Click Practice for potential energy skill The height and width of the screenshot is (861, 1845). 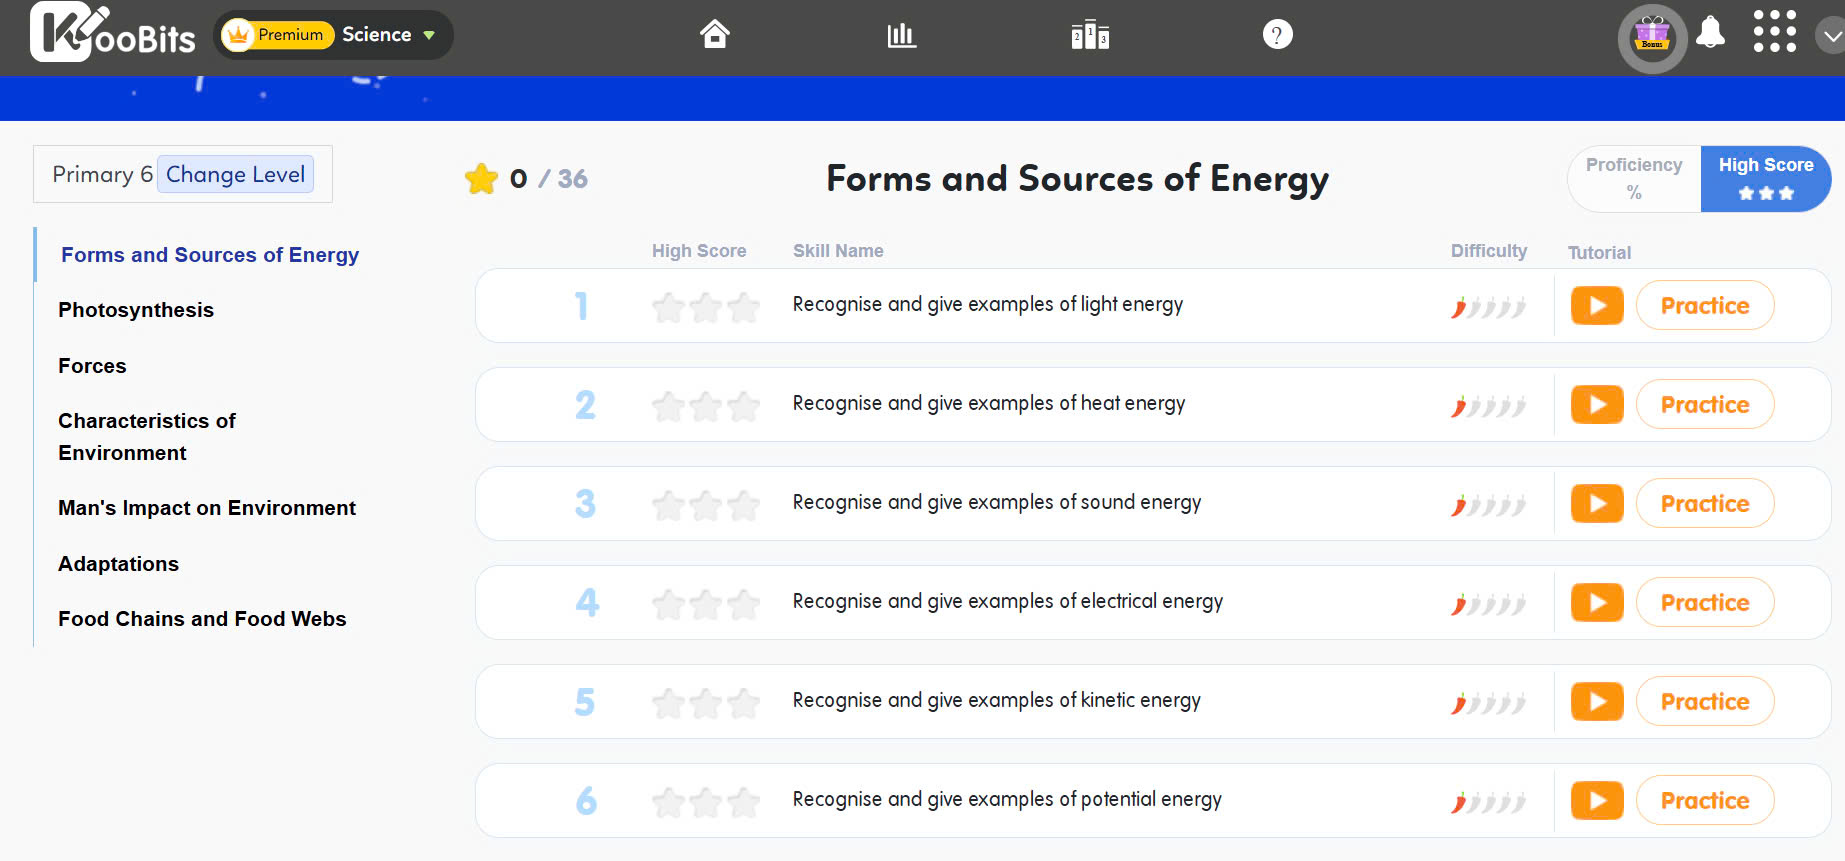point(1704,801)
